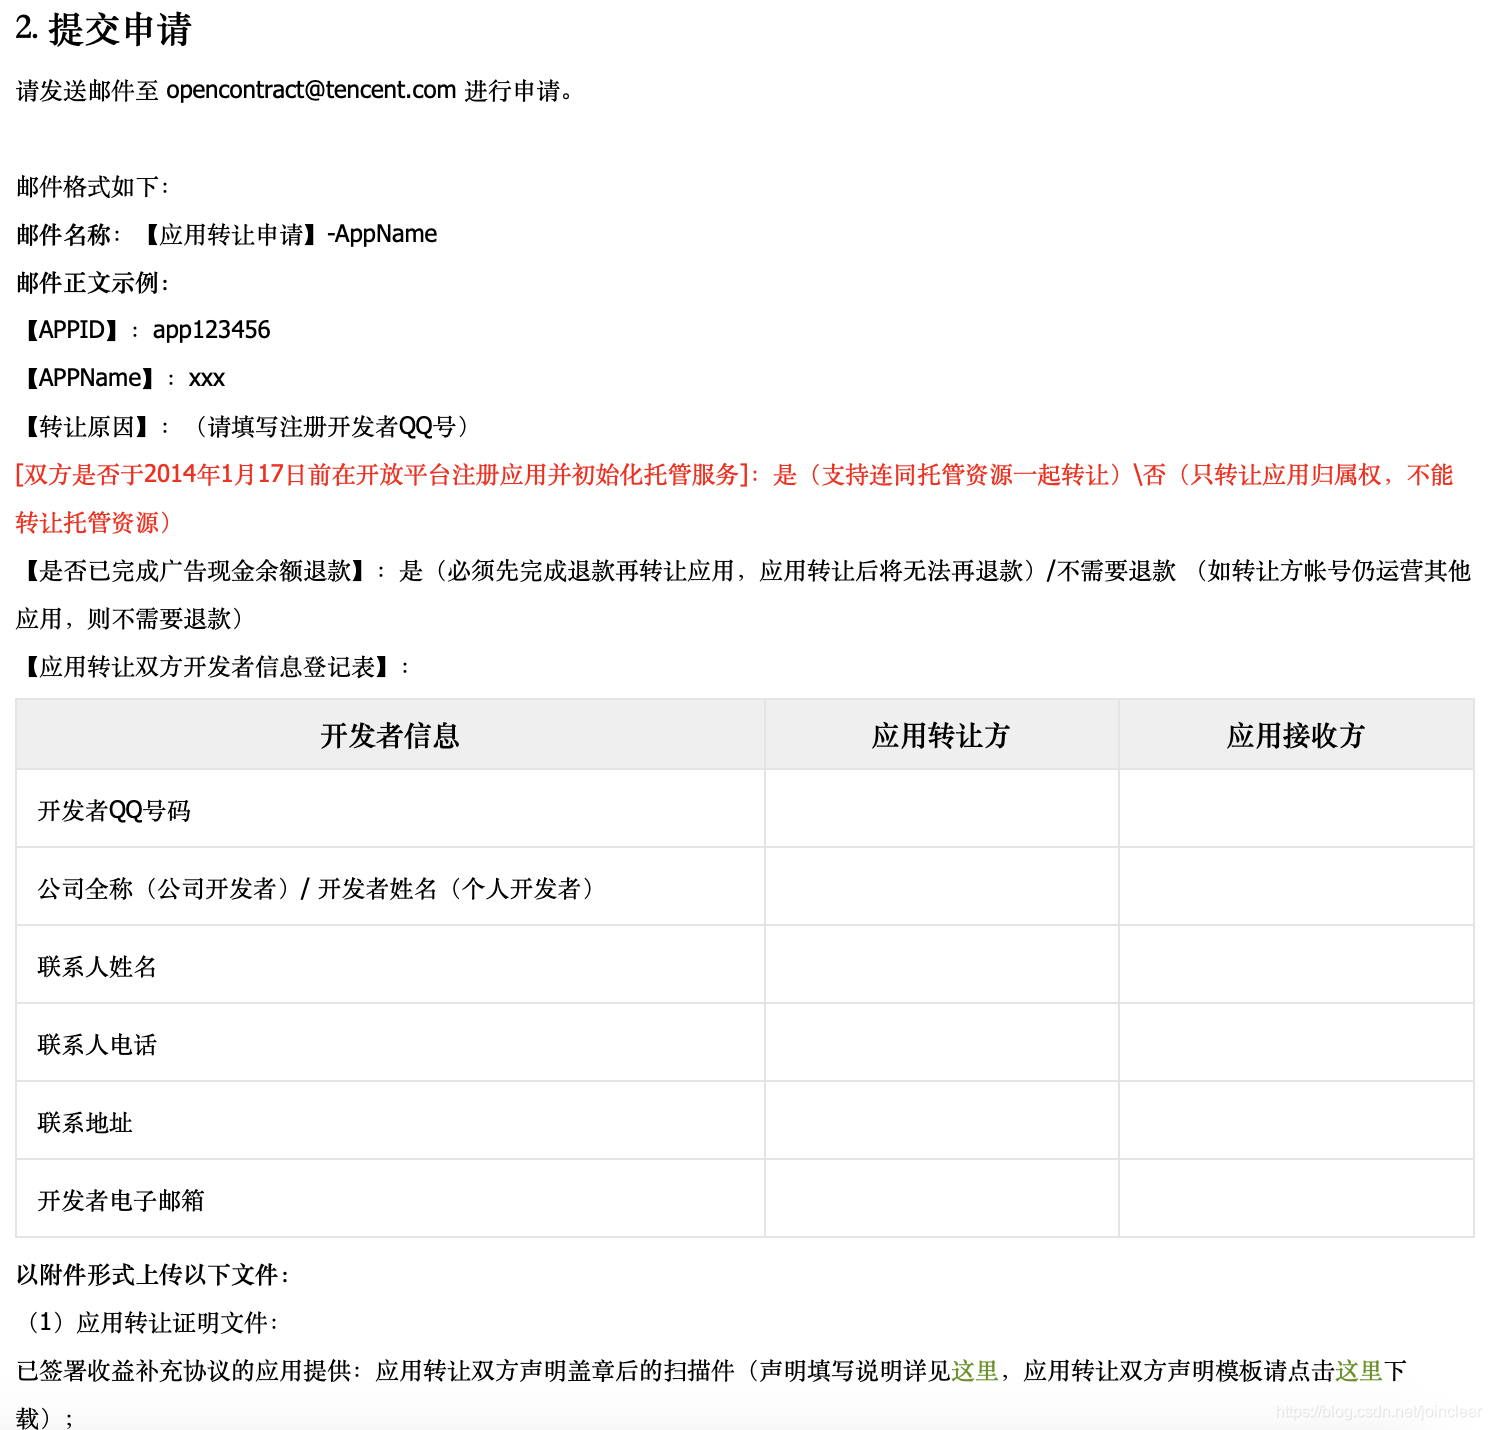Select the 邮件名称 line with AppName
This screenshot has height=1430, width=1492.
point(227,234)
